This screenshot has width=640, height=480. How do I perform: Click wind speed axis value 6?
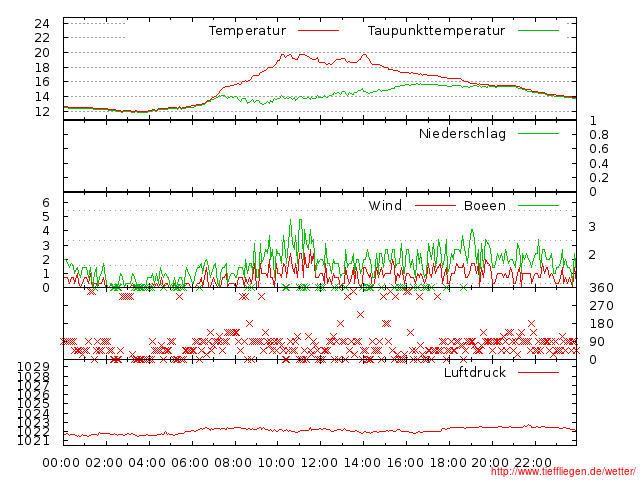click(x=46, y=202)
